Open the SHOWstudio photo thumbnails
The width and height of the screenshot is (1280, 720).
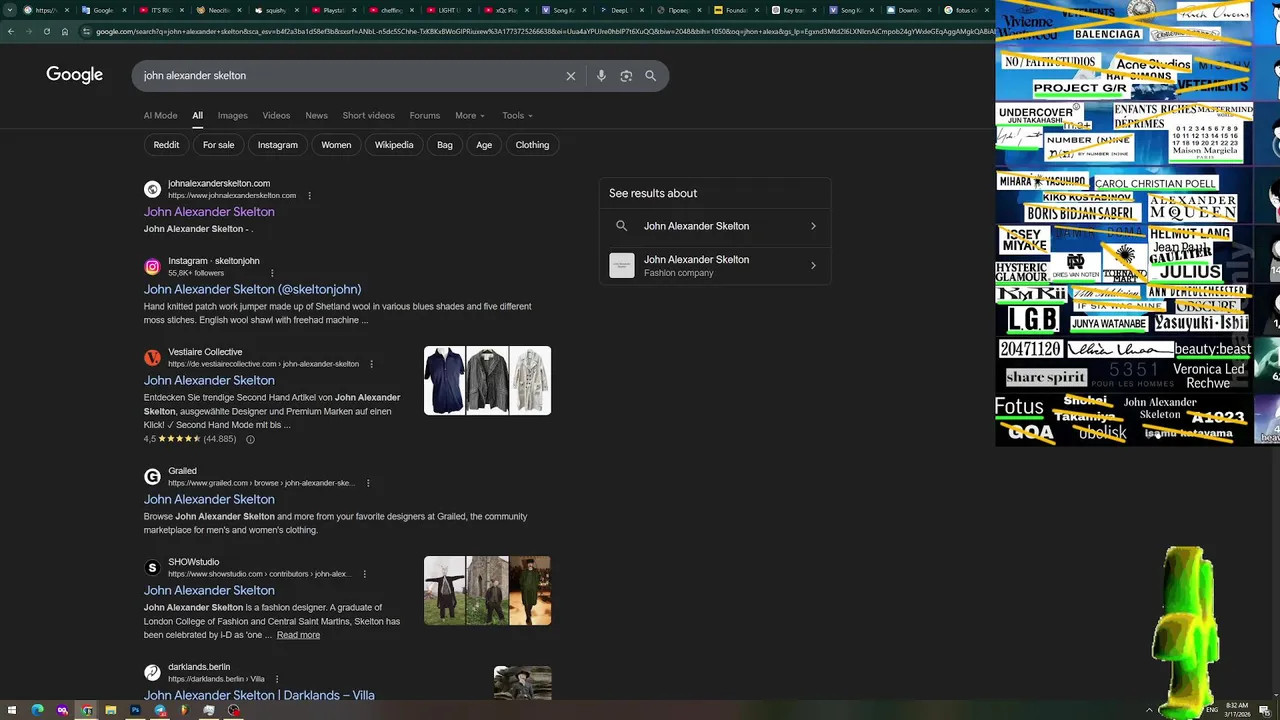click(487, 590)
